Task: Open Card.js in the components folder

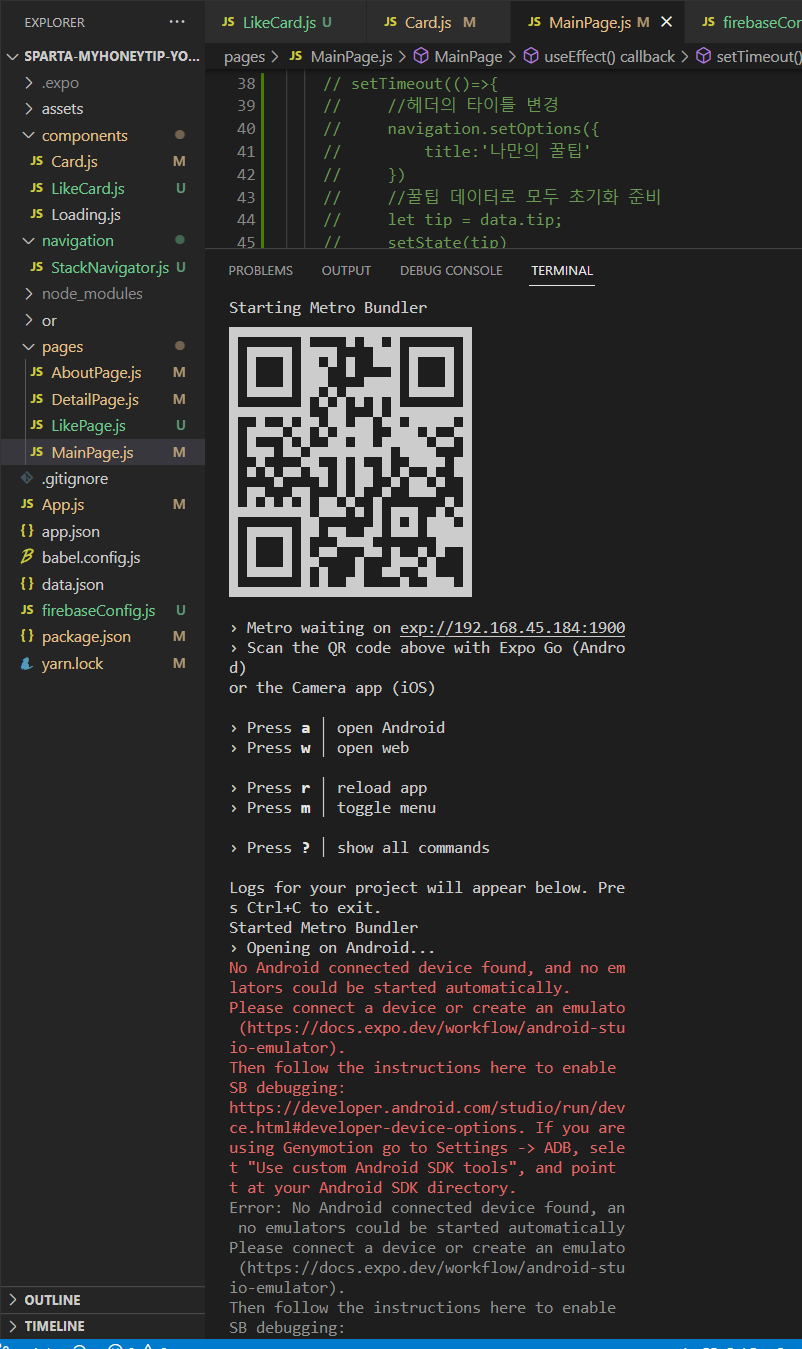Action: click(102, 162)
